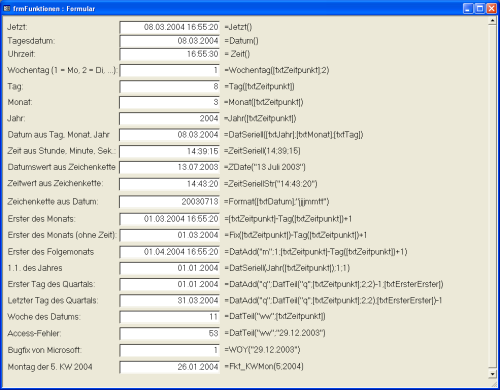Click the Uhrzeit: label
This screenshot has width=500, height=390.
click(x=21, y=54)
